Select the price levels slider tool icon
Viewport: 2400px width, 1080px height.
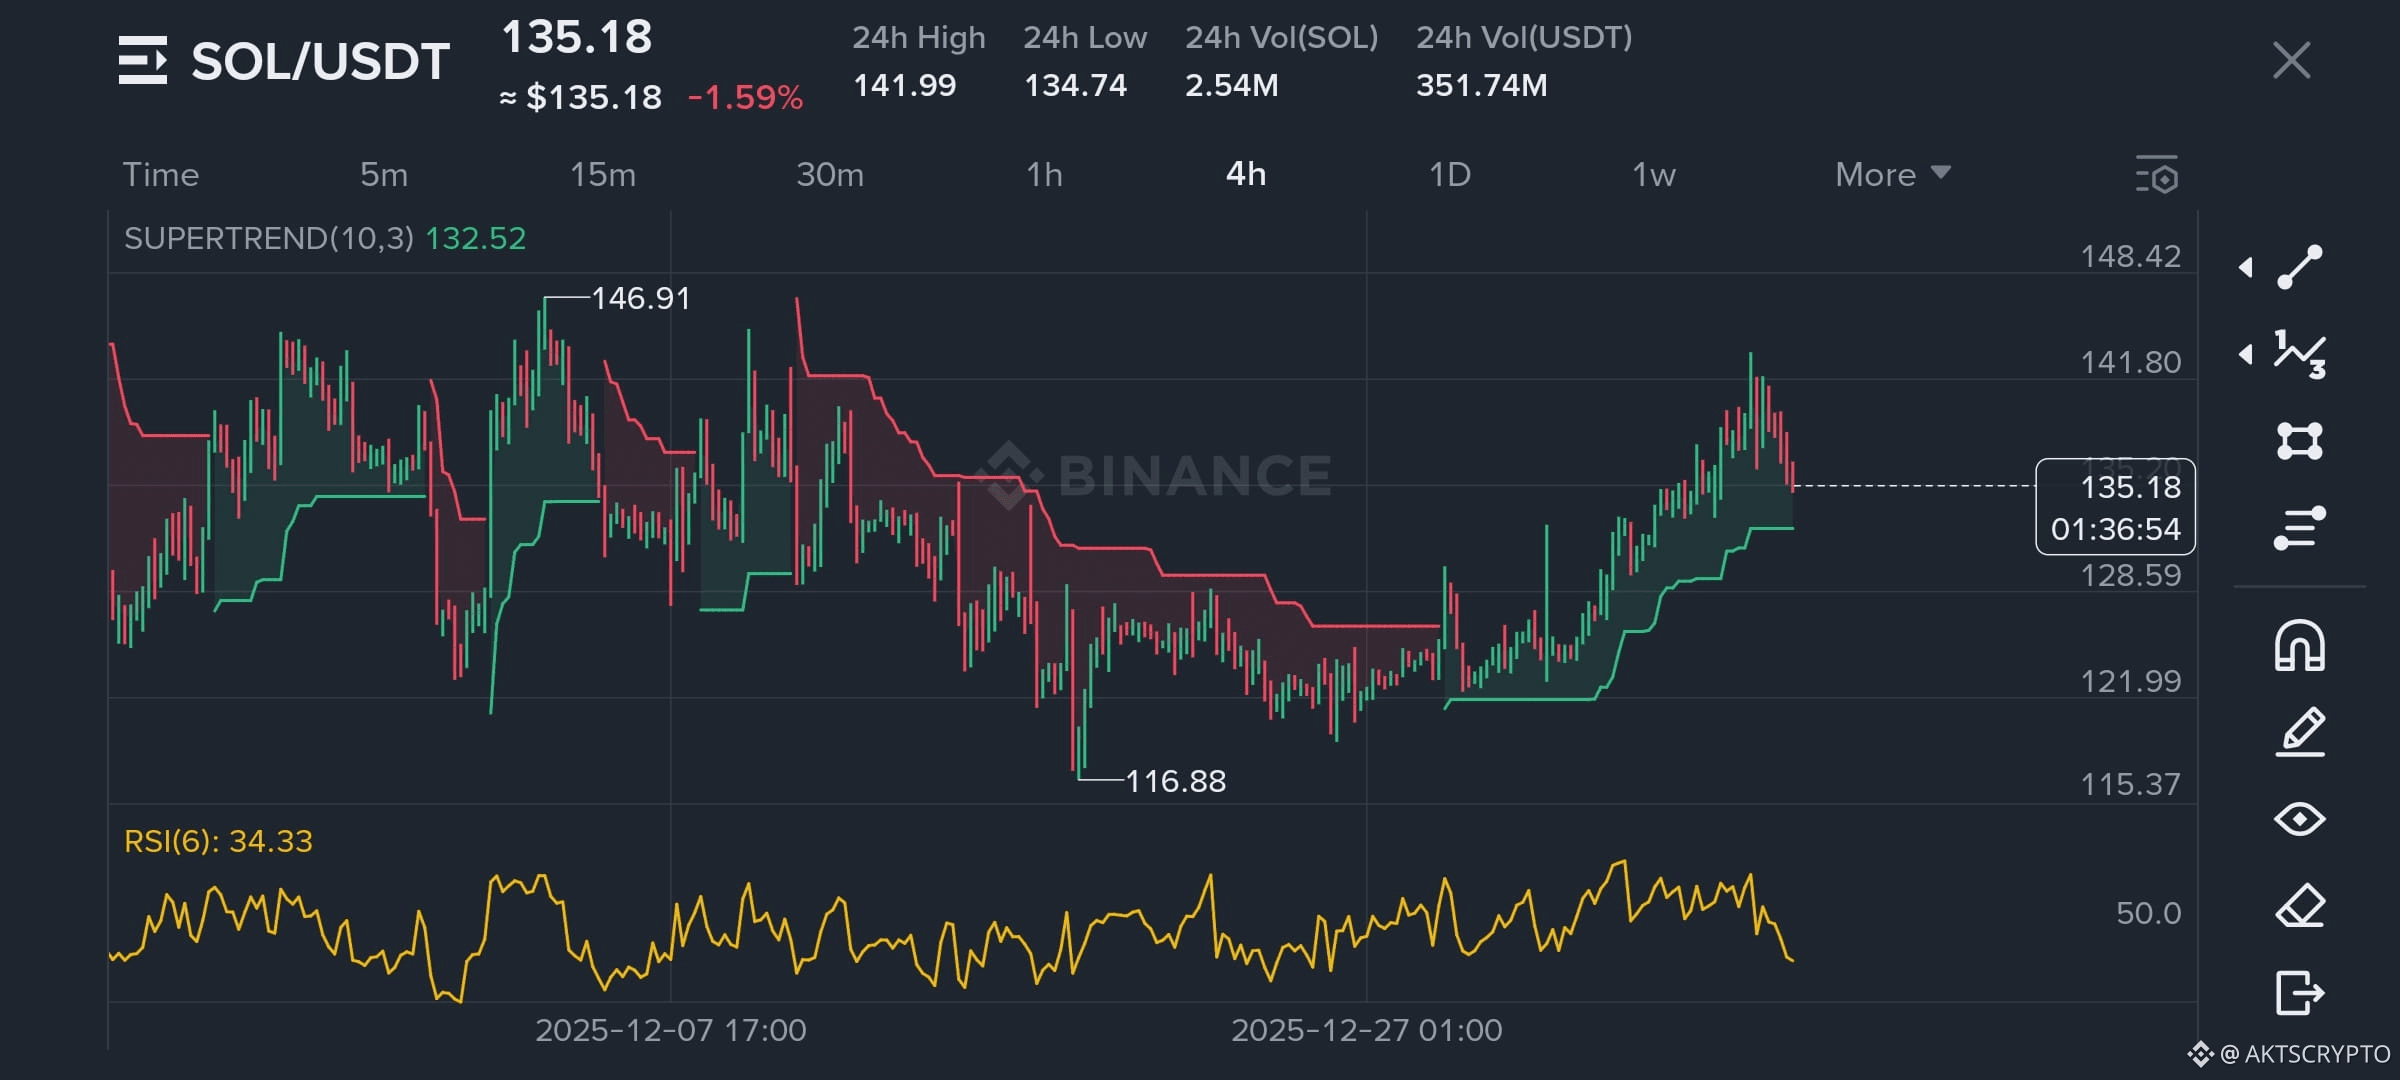pos(2300,528)
